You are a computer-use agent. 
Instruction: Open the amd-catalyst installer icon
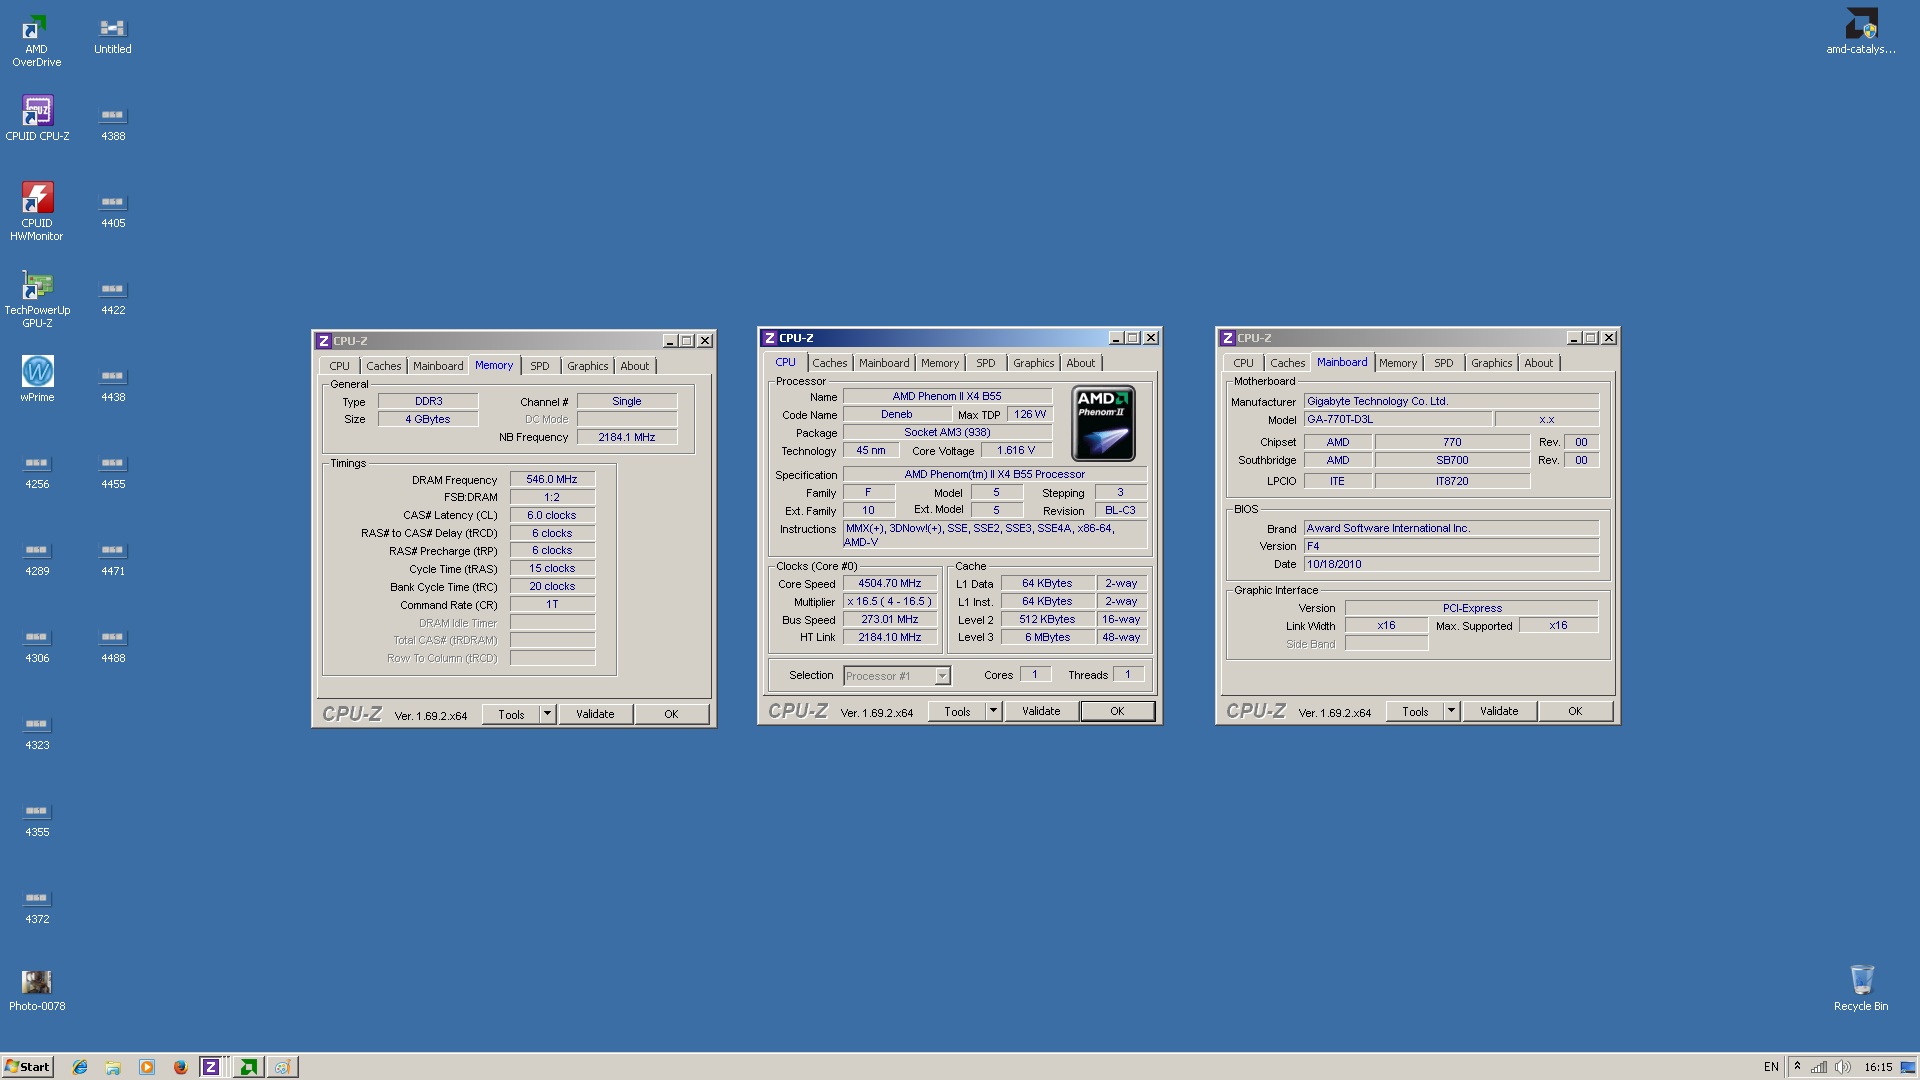(1861, 31)
